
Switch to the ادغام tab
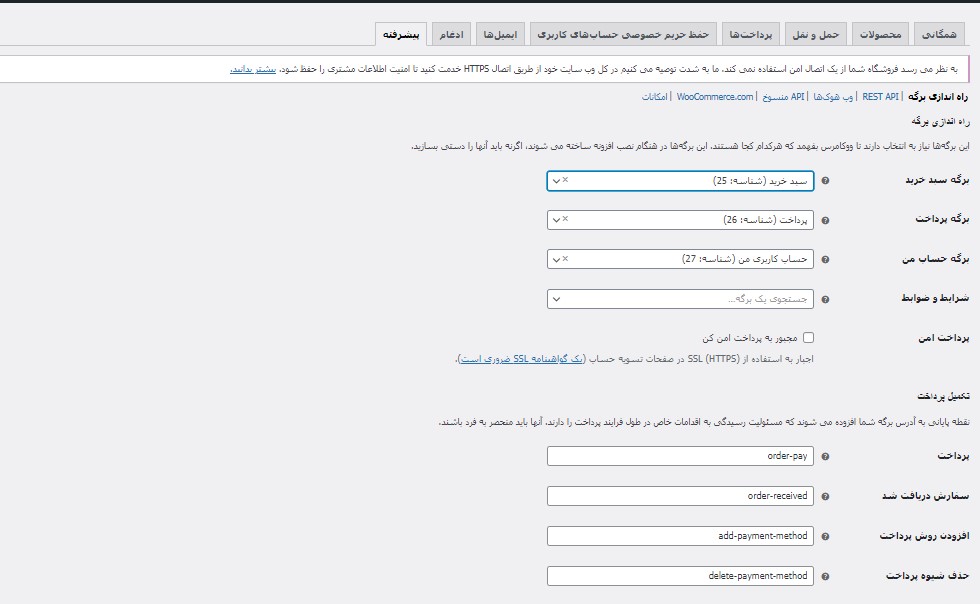click(x=451, y=34)
